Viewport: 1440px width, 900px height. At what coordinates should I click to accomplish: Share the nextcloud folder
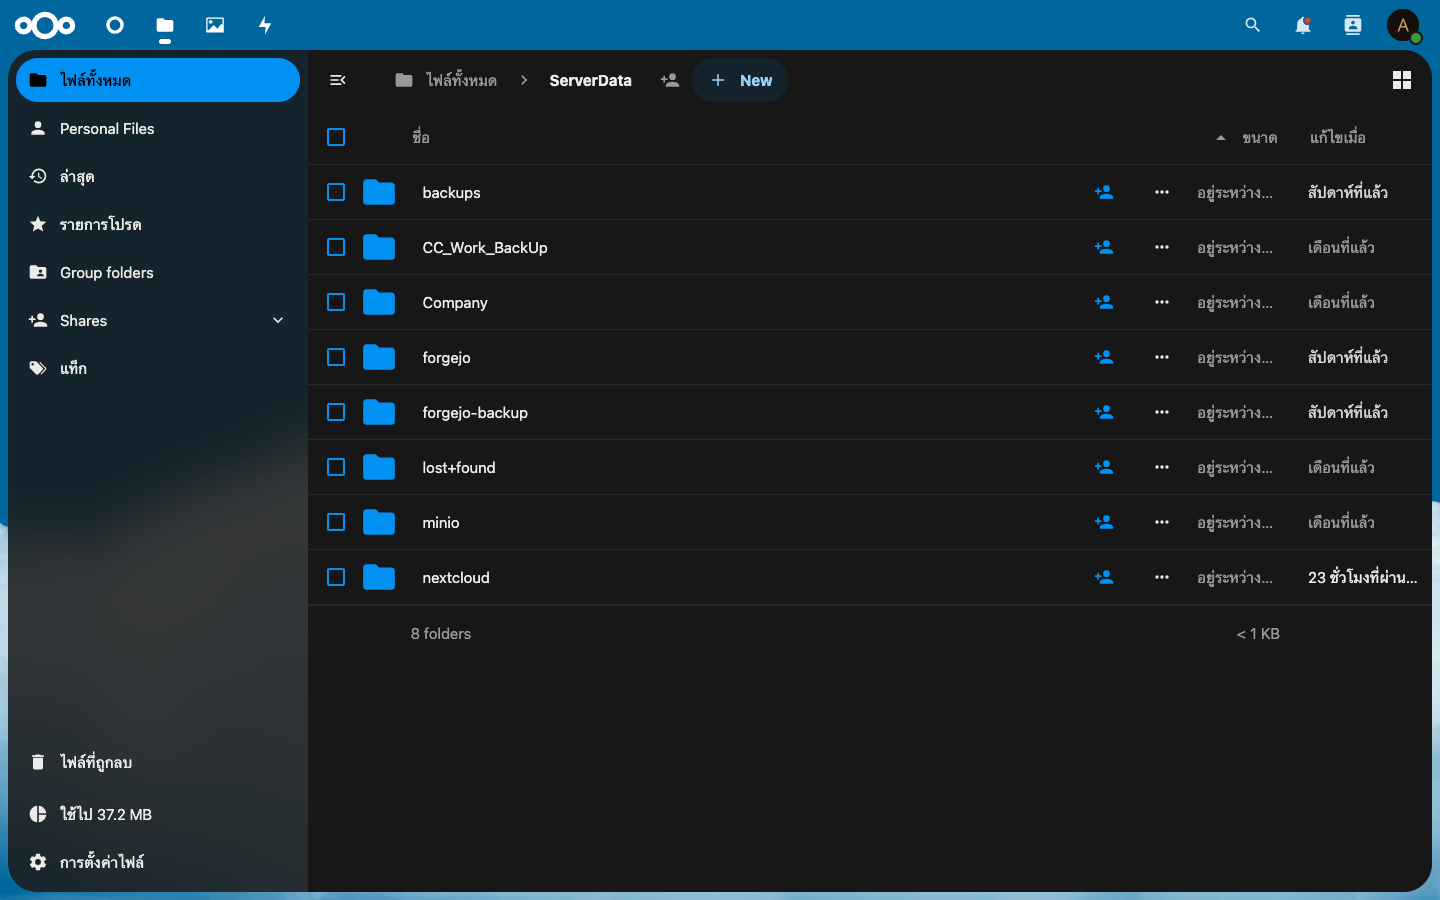(x=1104, y=577)
